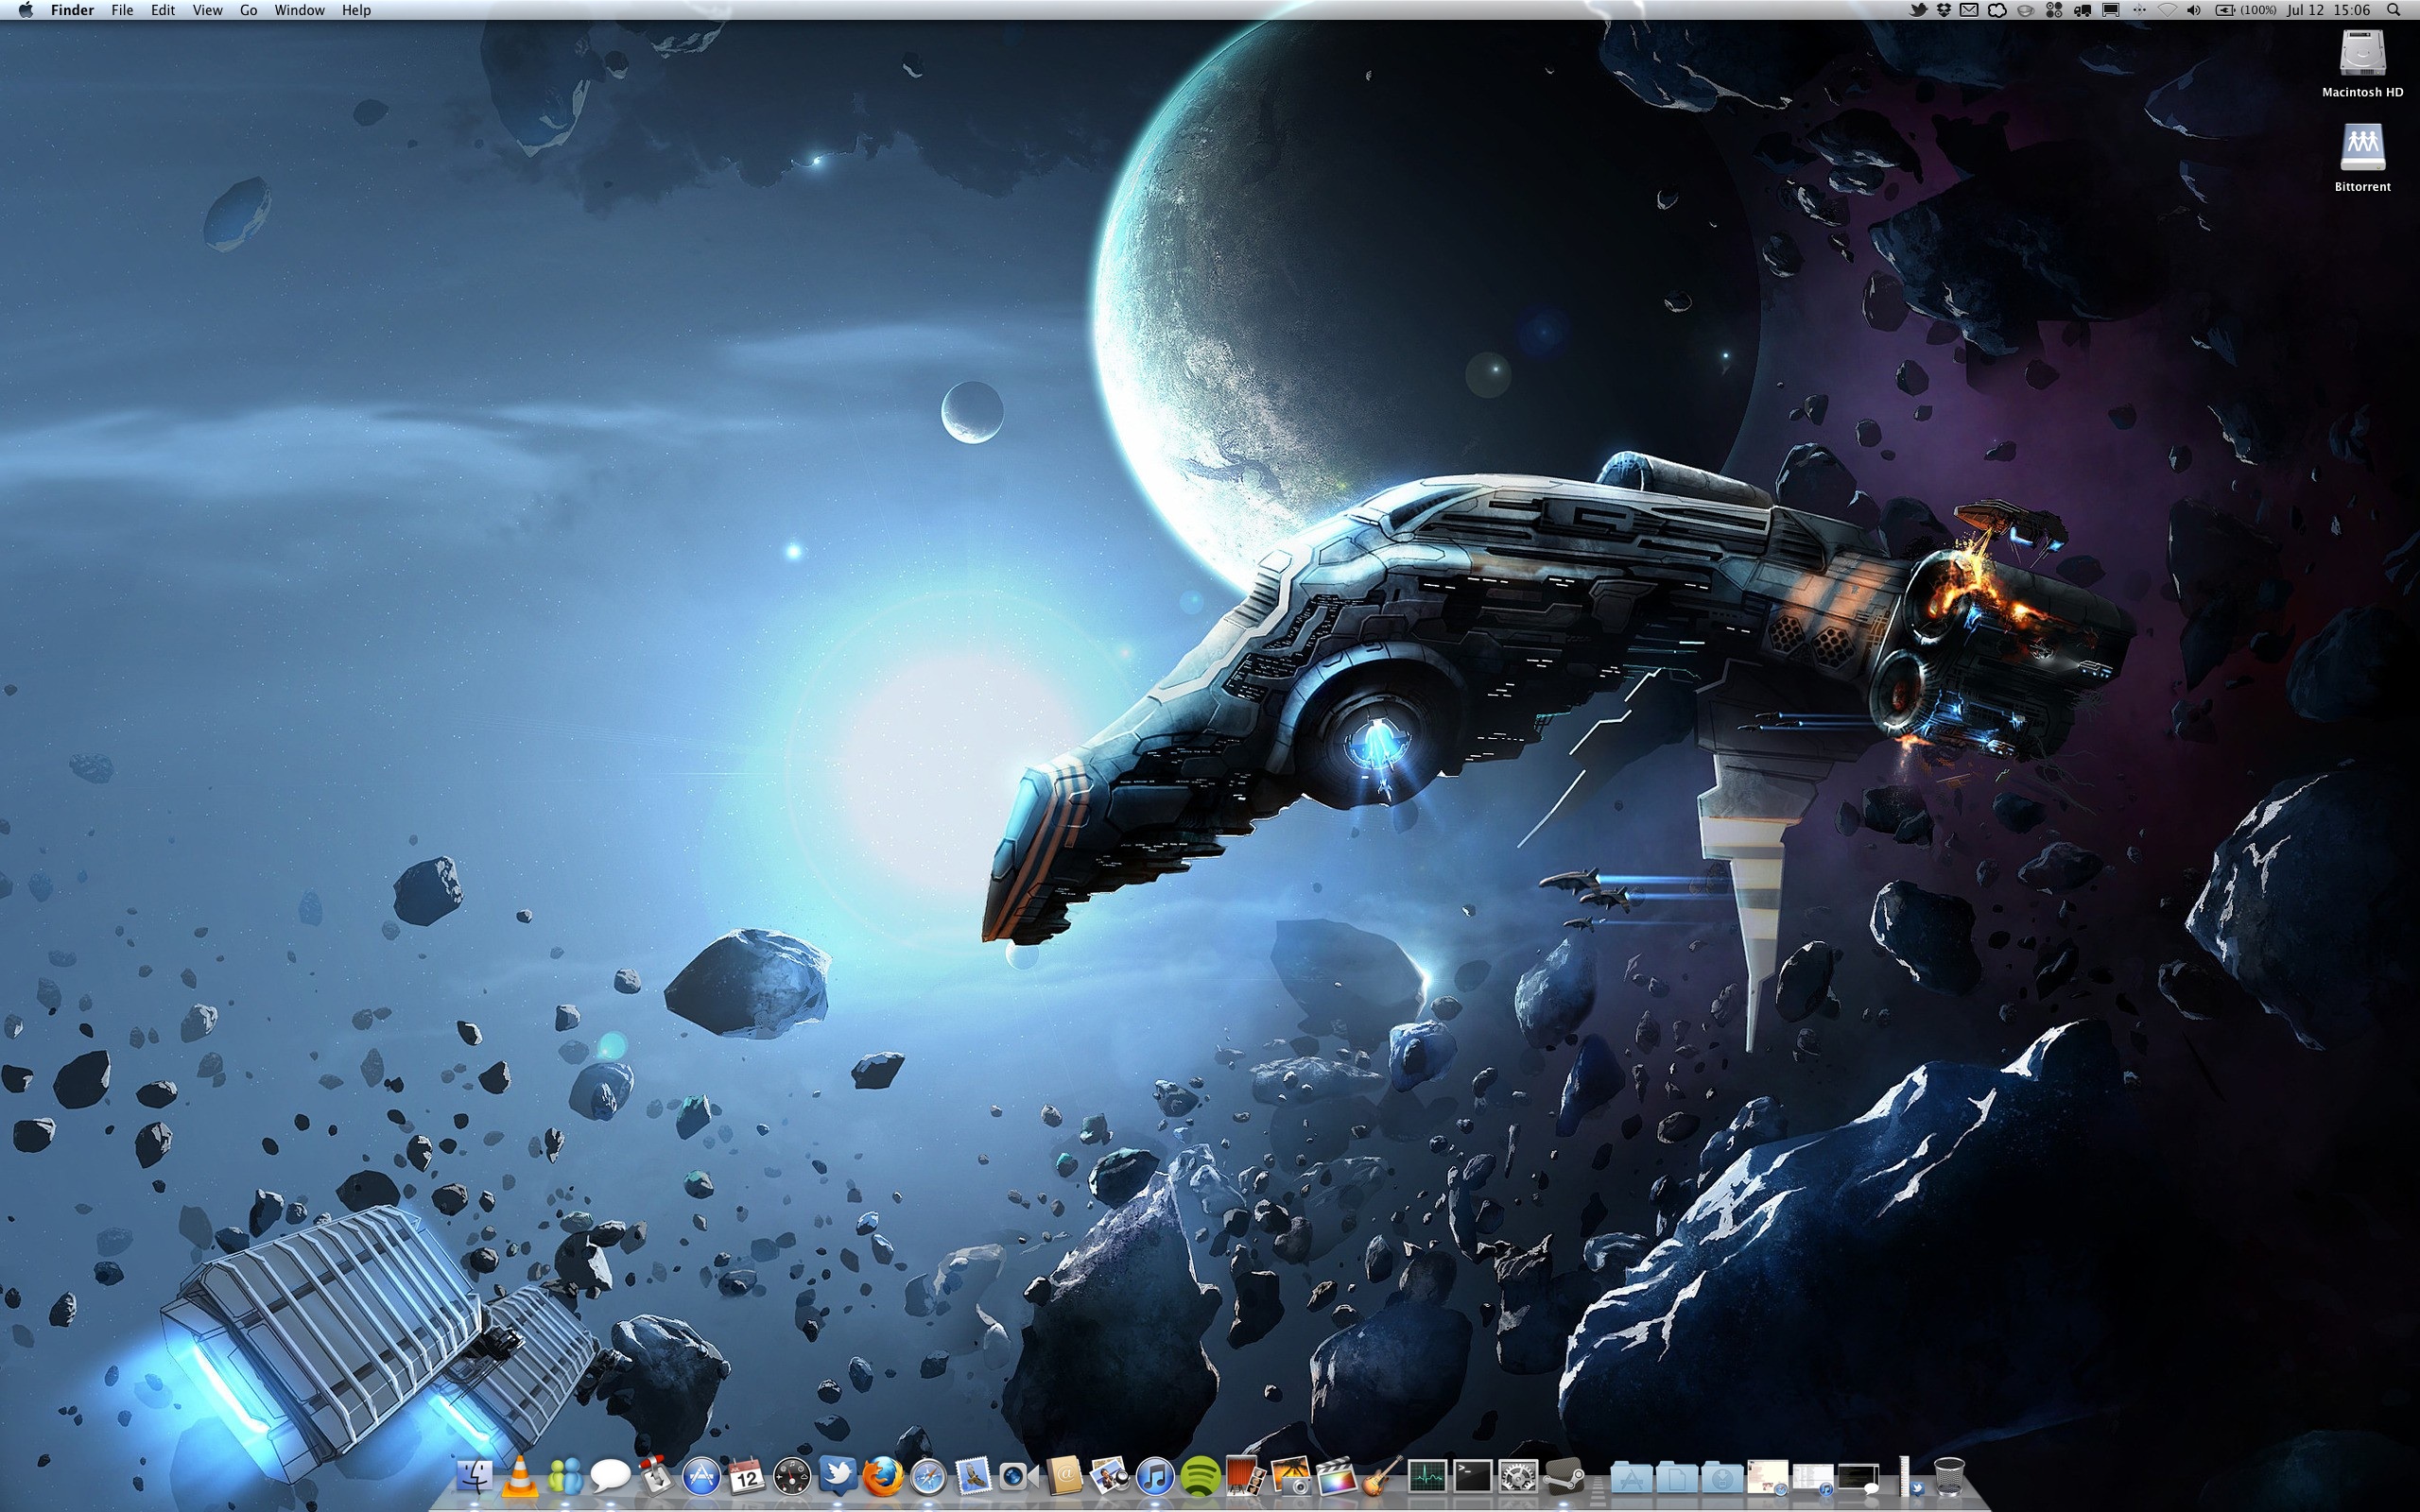The height and width of the screenshot is (1512, 2420).
Task: Select the Macintosh HD desktop drive
Action: coord(2362,55)
